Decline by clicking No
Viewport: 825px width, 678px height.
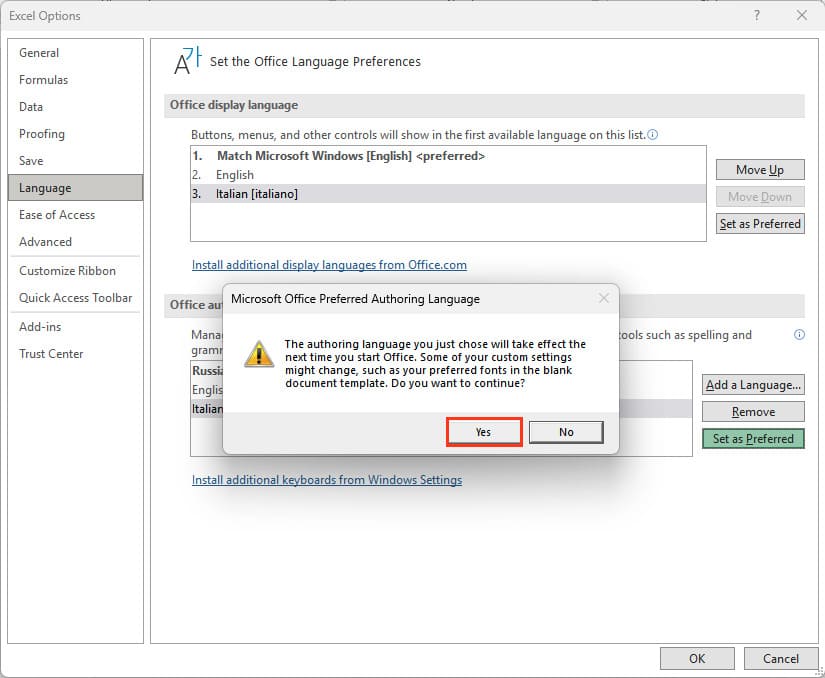point(566,432)
